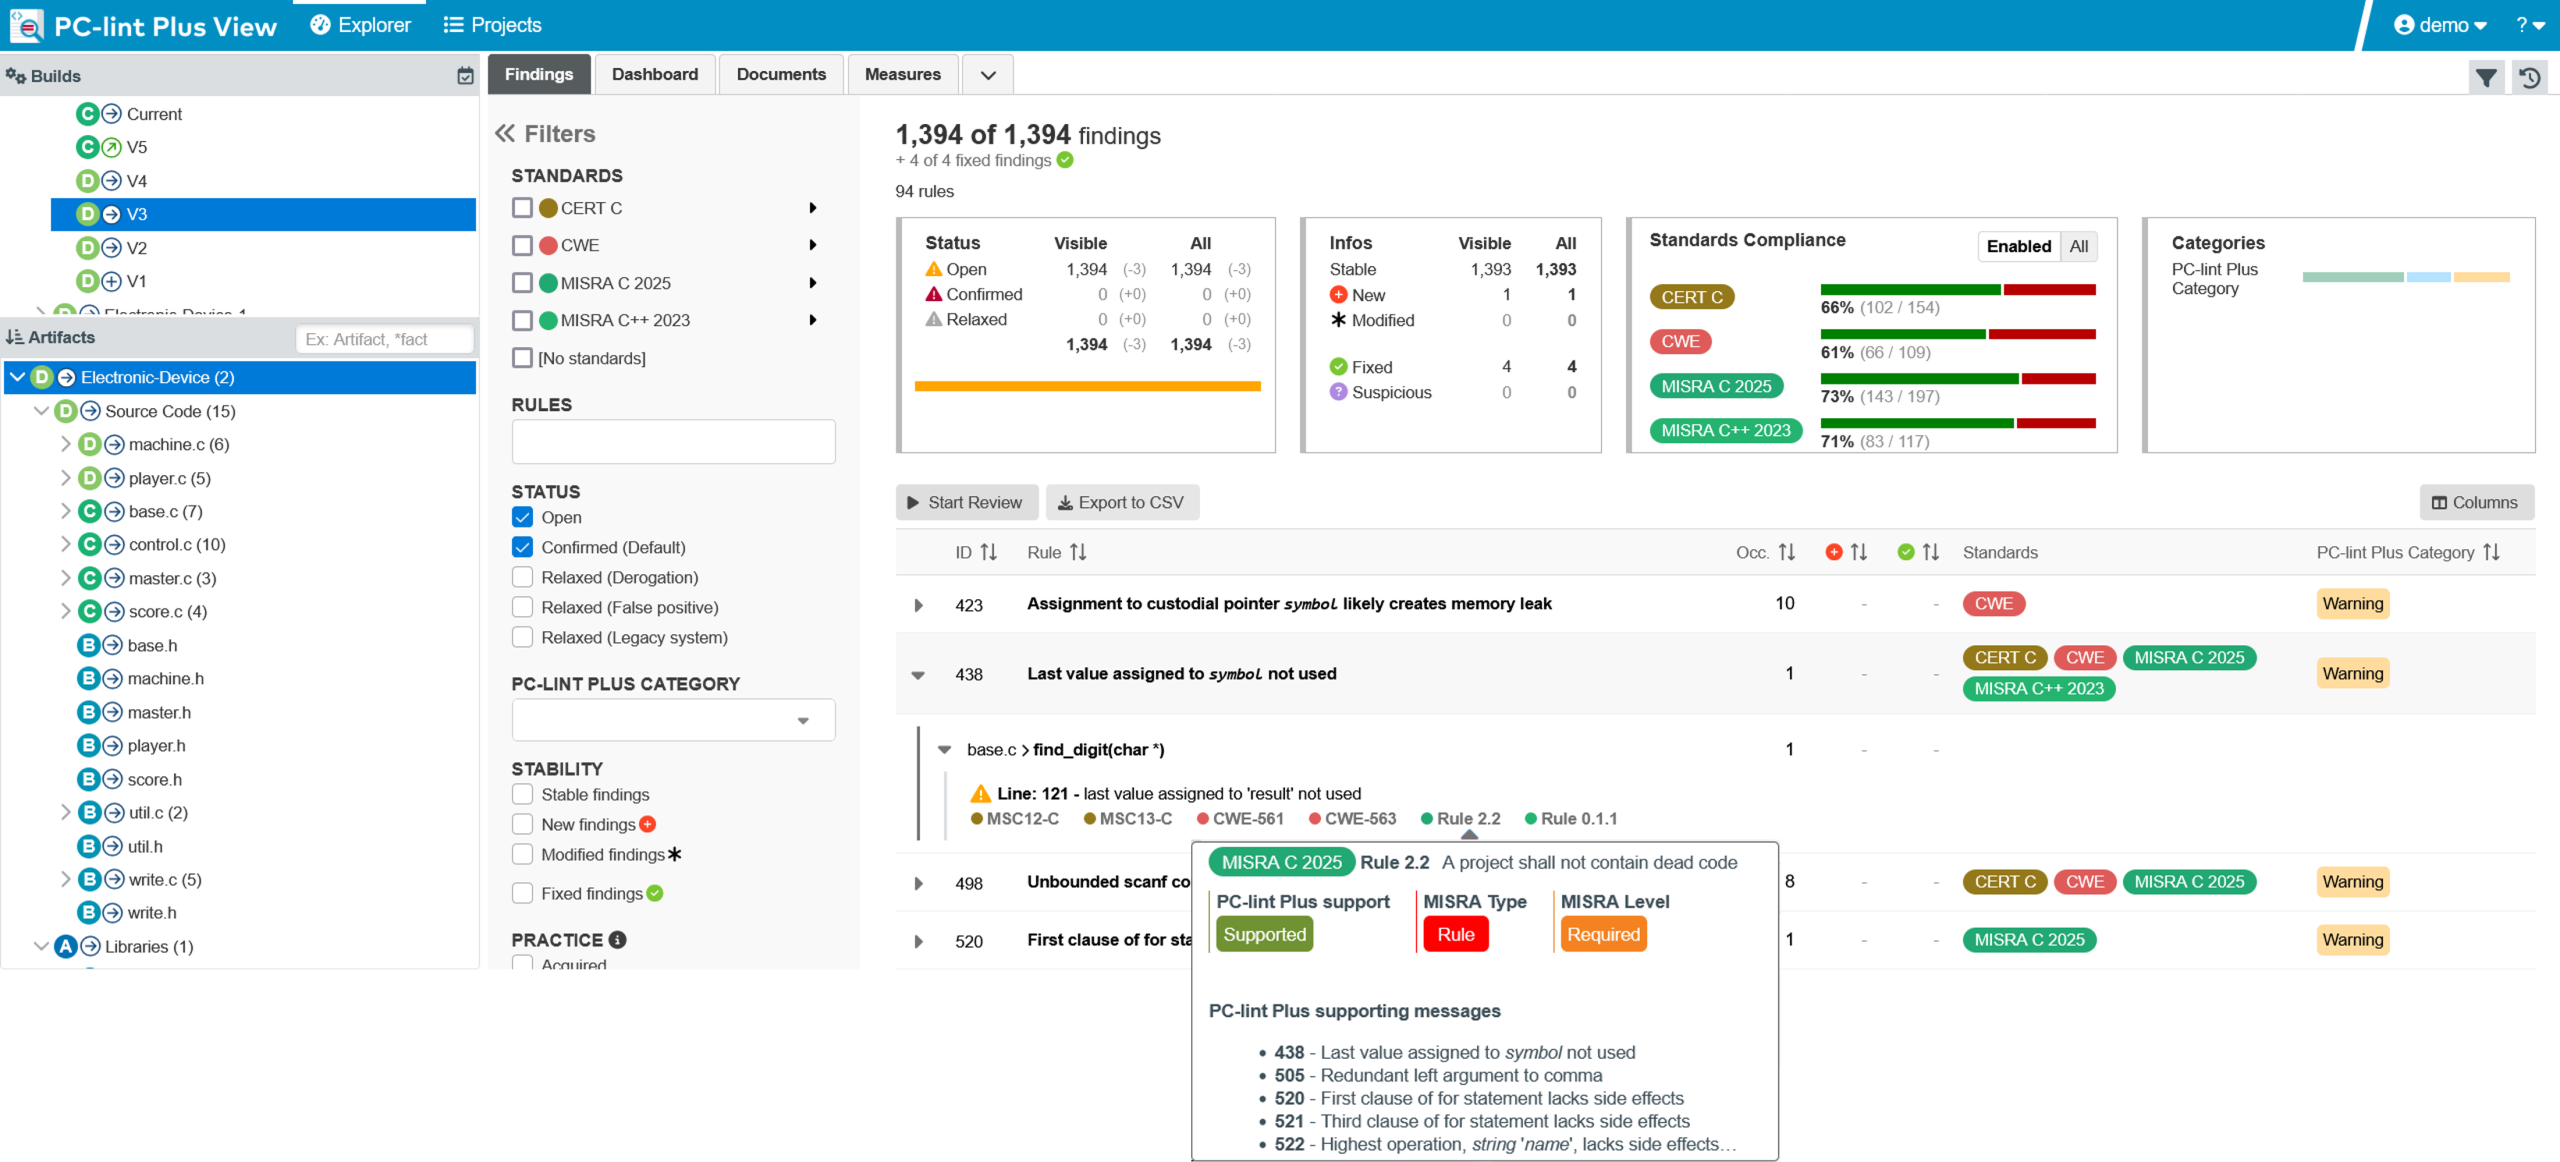Click the Builds calendar icon

coord(465,76)
